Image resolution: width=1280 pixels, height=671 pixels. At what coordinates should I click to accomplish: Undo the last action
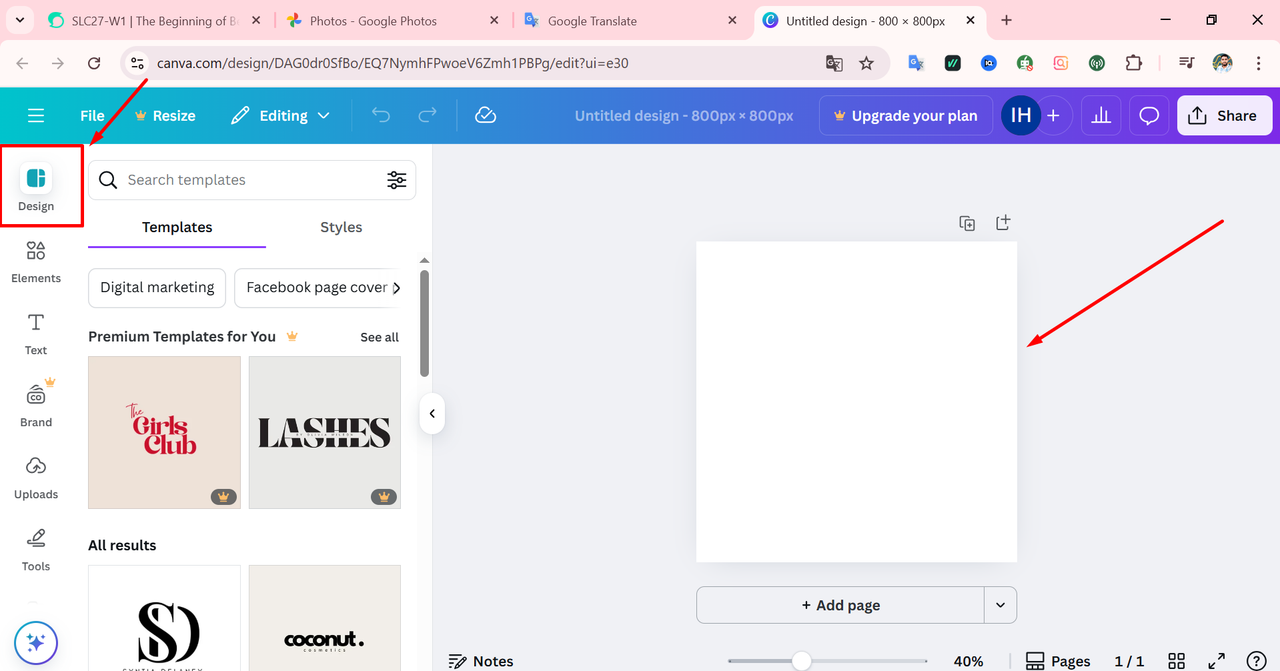[x=381, y=116]
